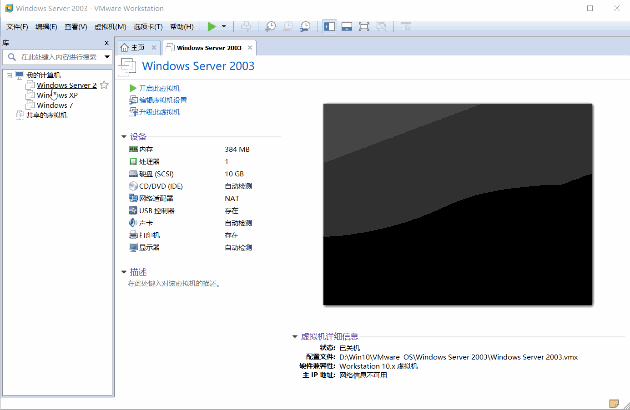Open the 文件(F) menu

coord(17,27)
